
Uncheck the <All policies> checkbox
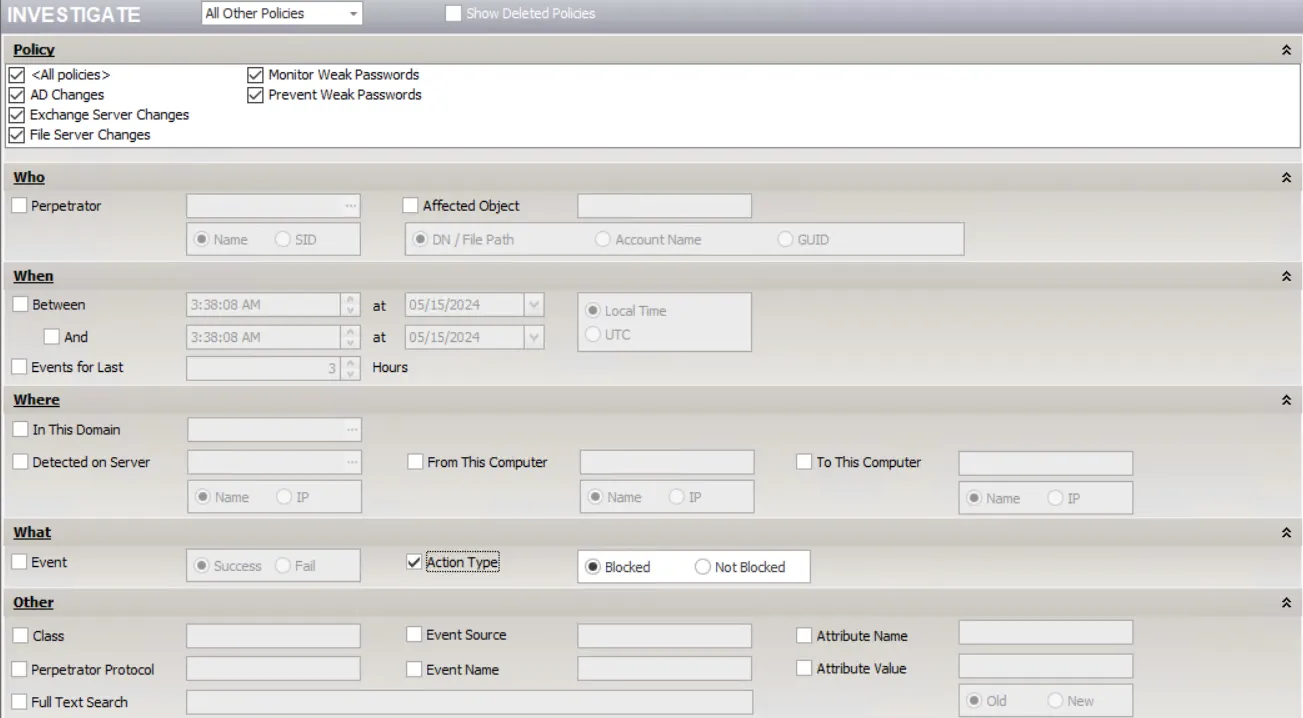point(16,75)
